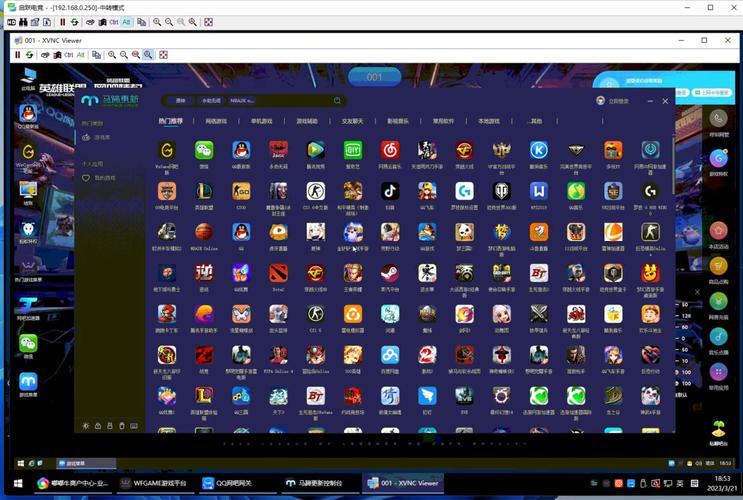
Task: Open the Steam platform icon
Action: (390, 273)
